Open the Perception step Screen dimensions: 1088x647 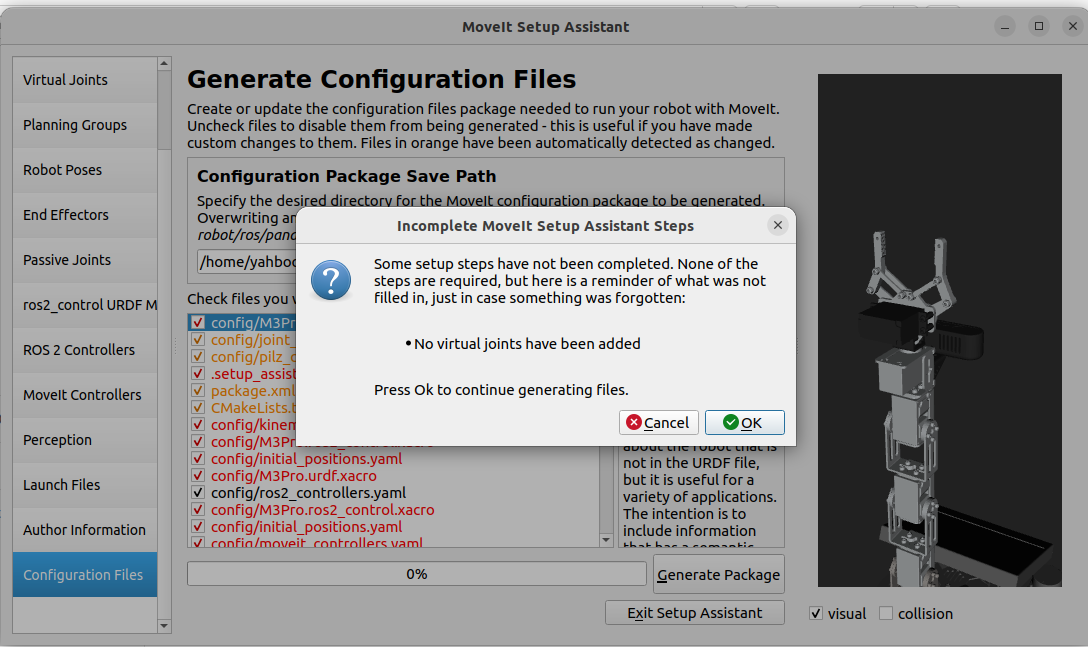[85, 440]
